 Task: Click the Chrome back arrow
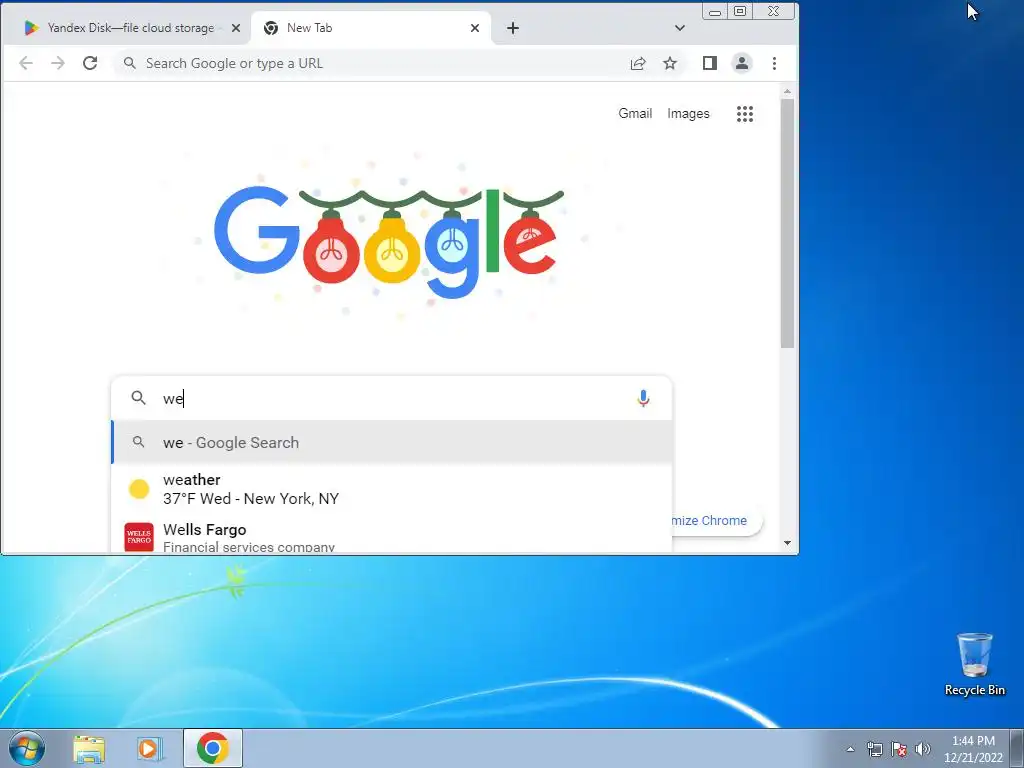click(26, 63)
